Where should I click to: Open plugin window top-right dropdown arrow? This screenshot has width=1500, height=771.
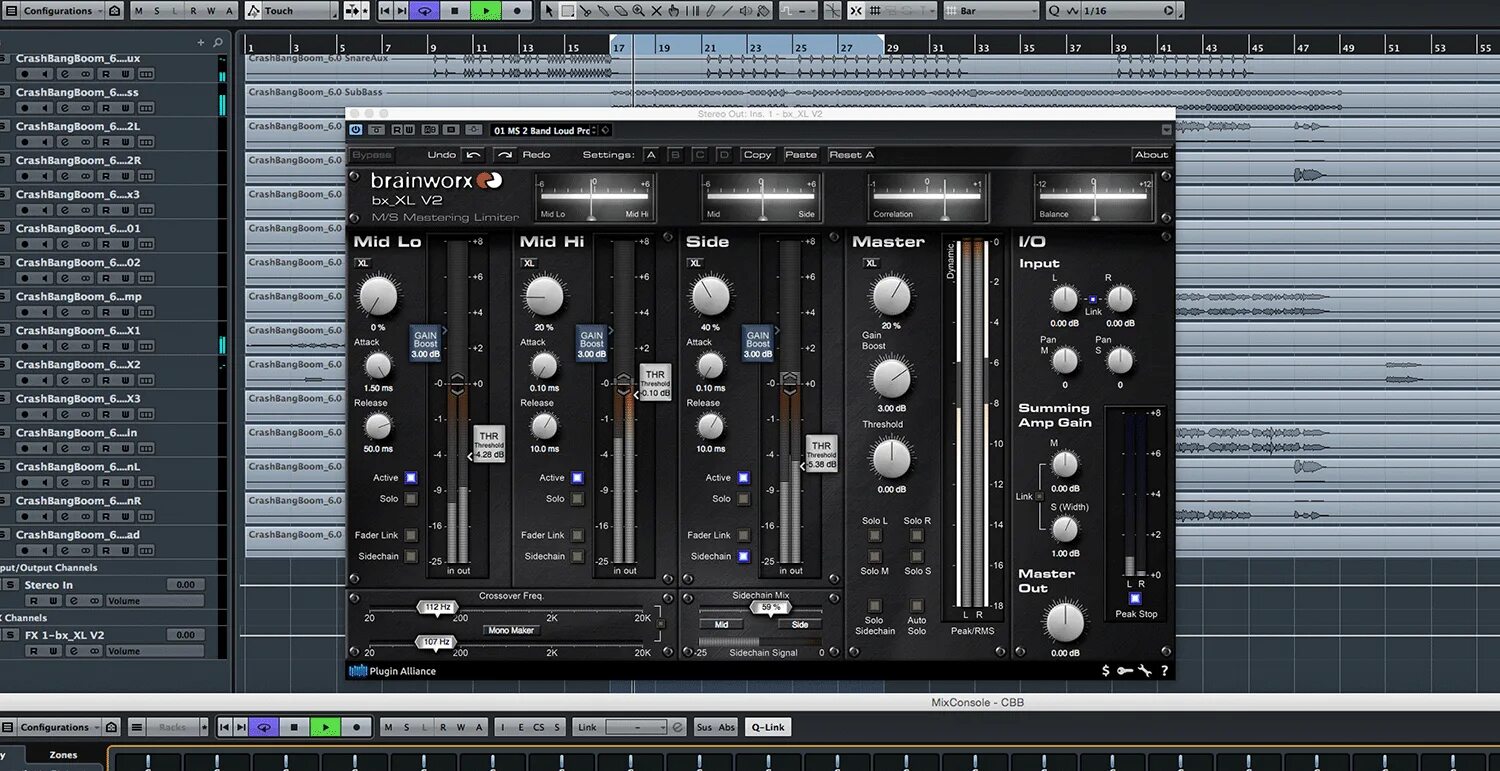tap(1166, 130)
